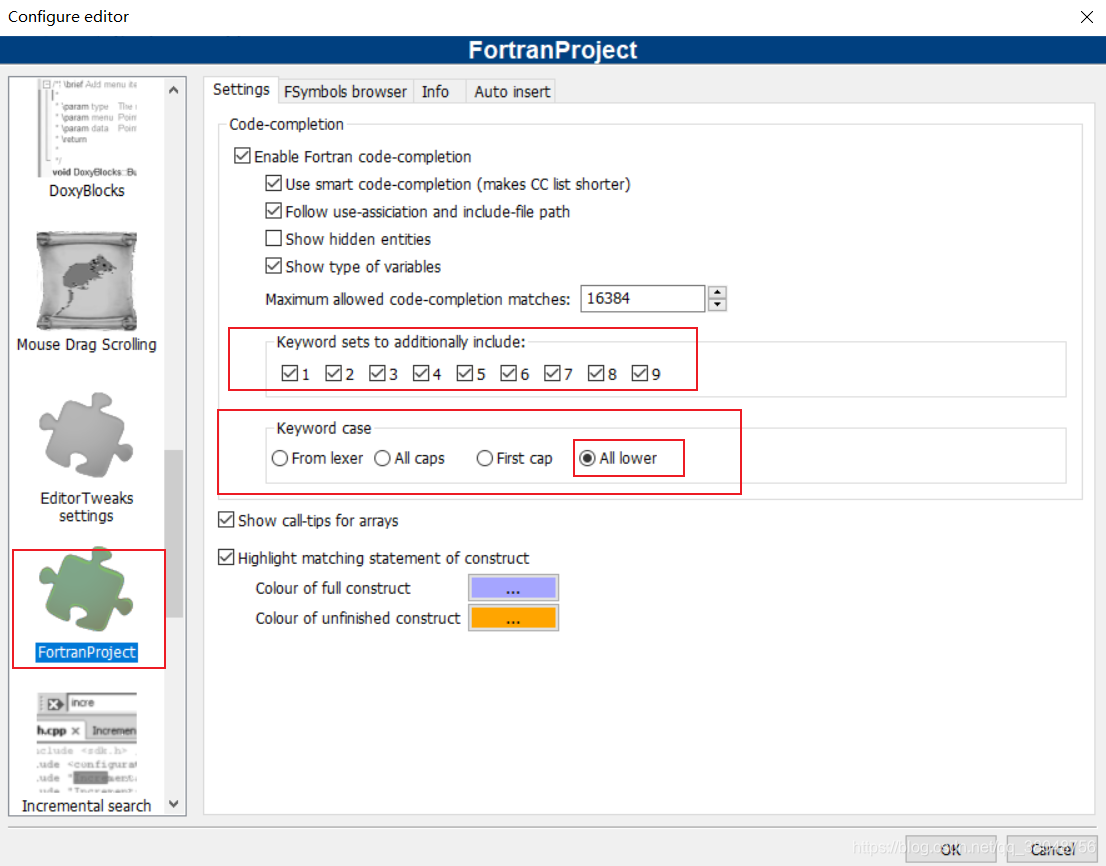Open the DoxyBlocks settings icon
The width and height of the screenshot is (1106, 866).
87,128
